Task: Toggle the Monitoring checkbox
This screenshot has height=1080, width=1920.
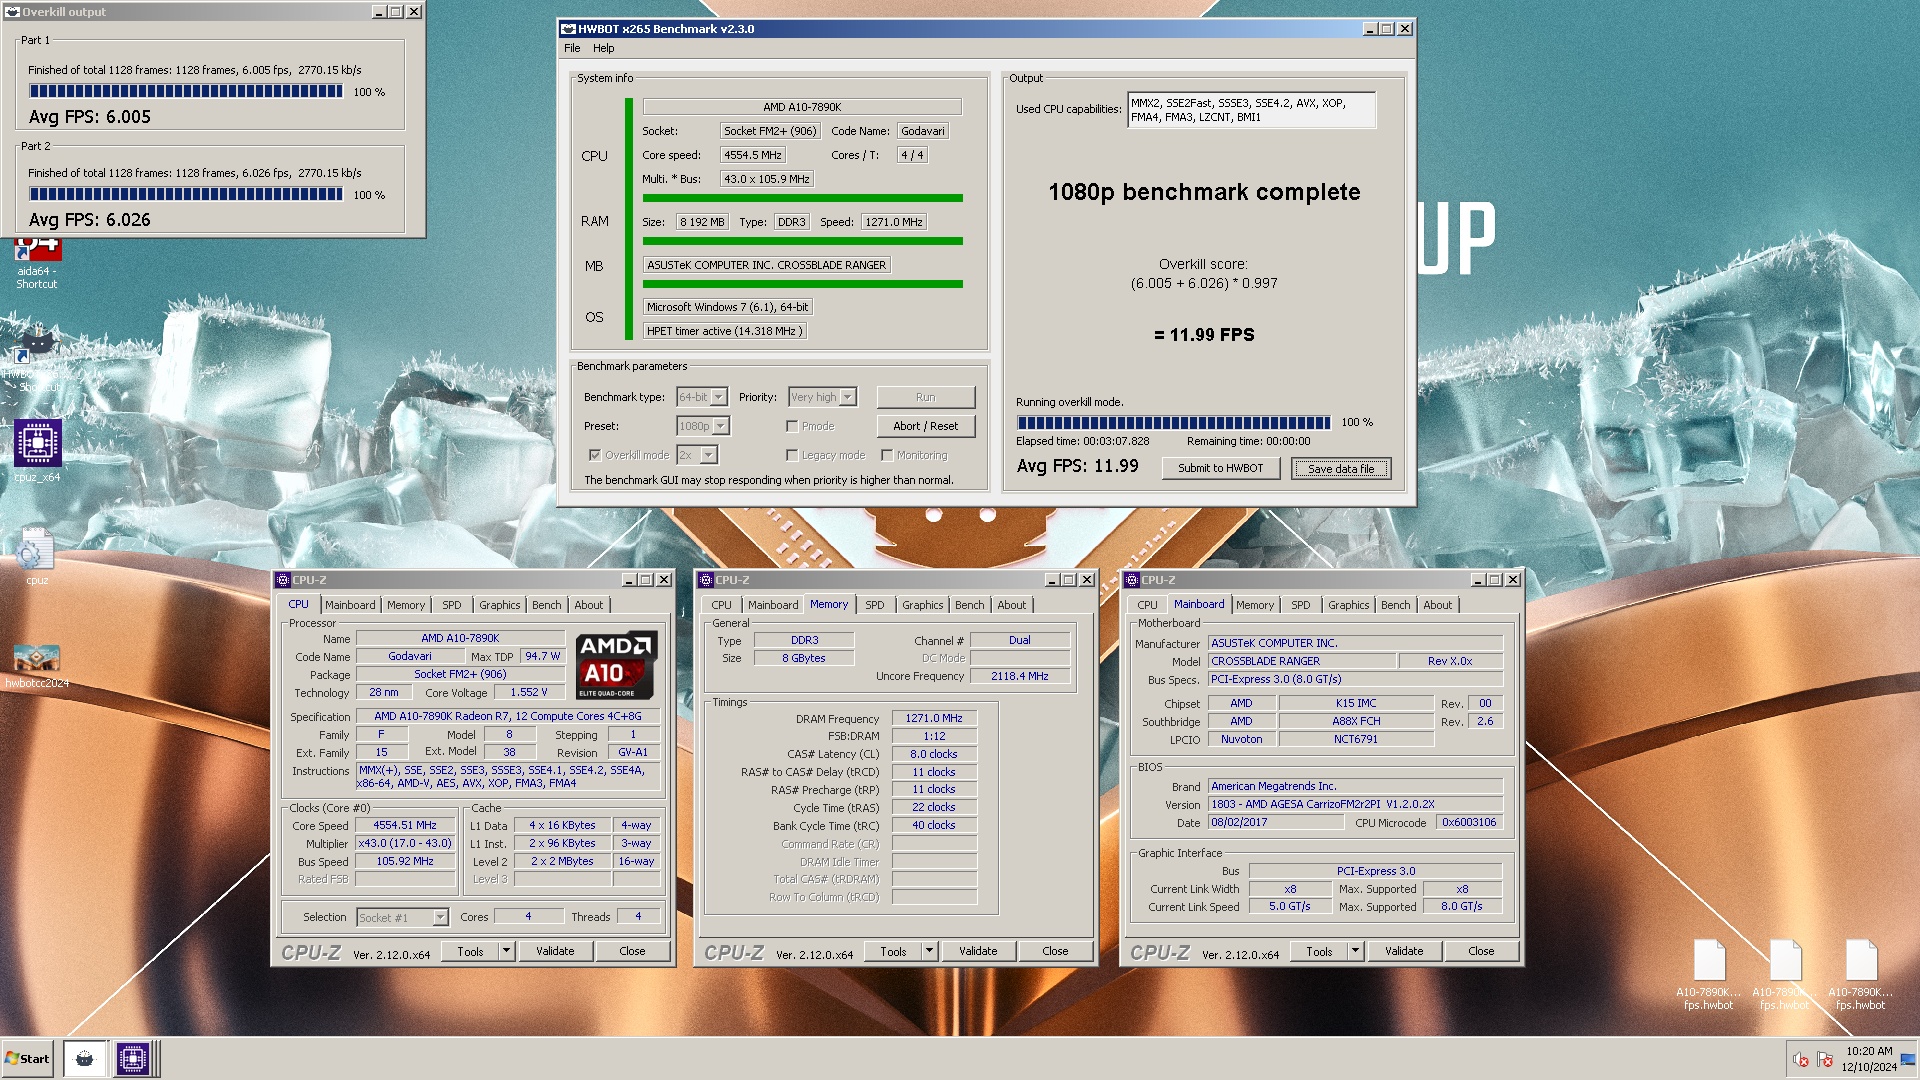Action: 887,455
